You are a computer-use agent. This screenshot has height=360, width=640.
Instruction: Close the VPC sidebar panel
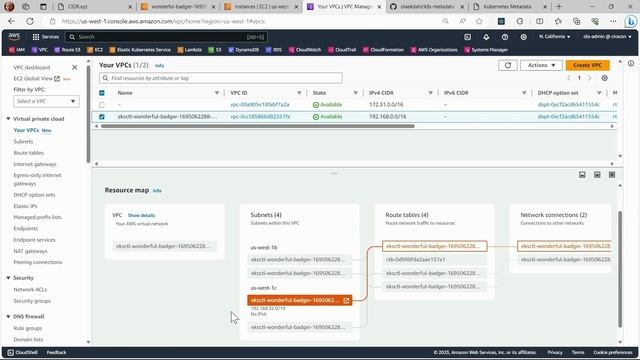(74, 67)
